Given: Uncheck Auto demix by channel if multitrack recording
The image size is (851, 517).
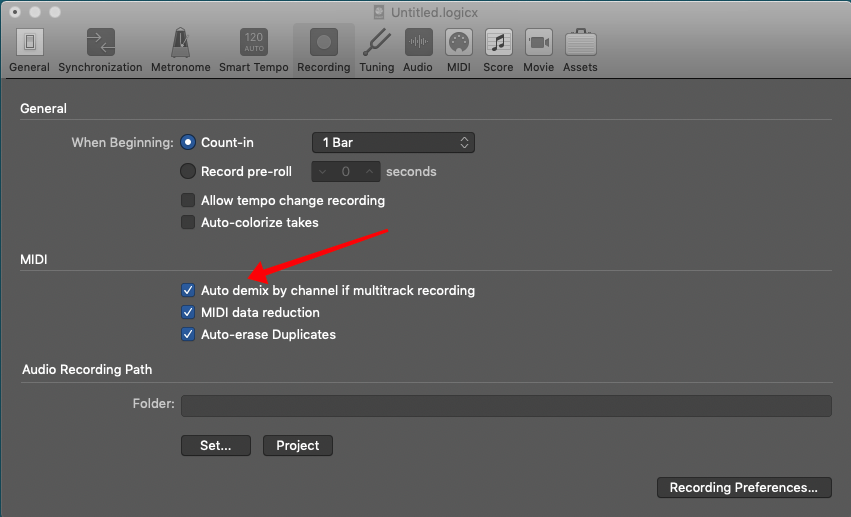Looking at the screenshot, I should coord(188,290).
